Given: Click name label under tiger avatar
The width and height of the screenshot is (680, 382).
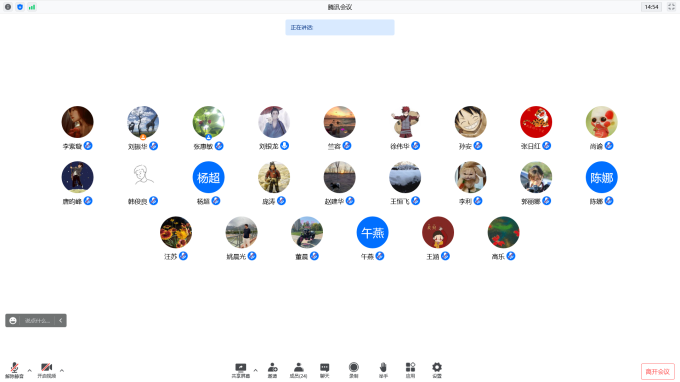Looking at the screenshot, I should point(530,147).
